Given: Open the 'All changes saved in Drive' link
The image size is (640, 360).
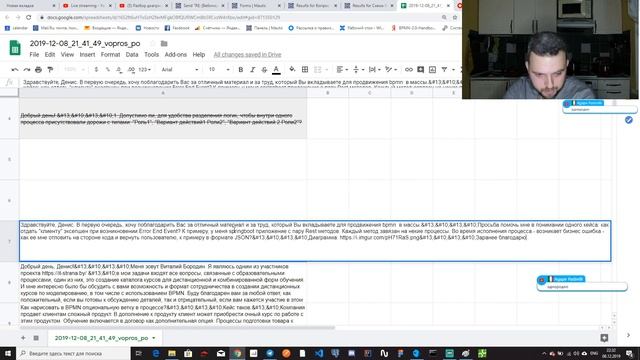Looking at the screenshot, I should click(247, 55).
